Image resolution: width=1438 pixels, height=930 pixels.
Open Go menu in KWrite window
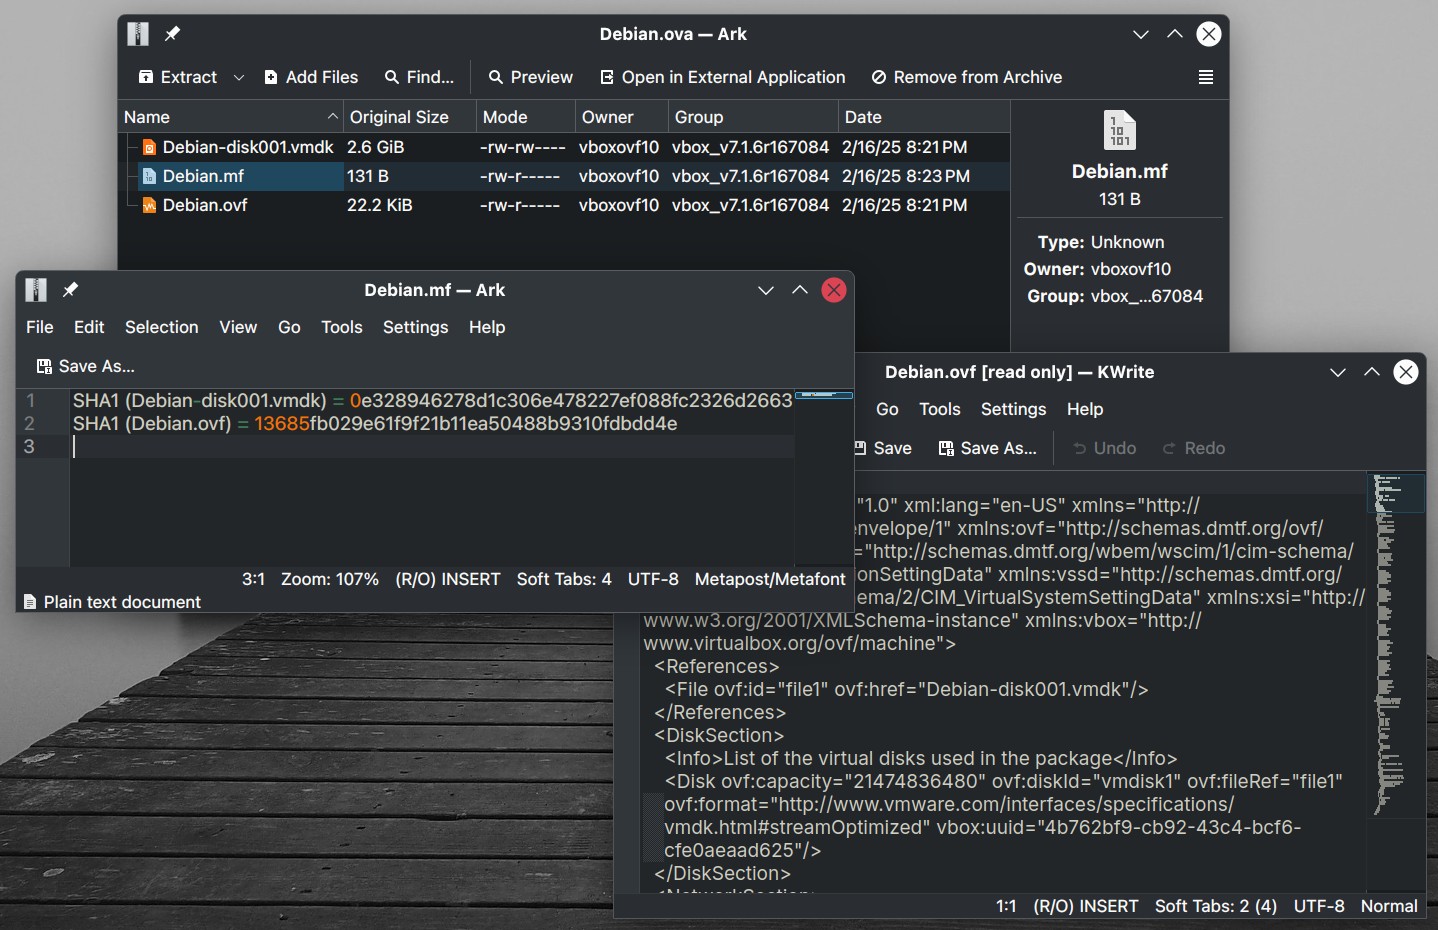887,409
